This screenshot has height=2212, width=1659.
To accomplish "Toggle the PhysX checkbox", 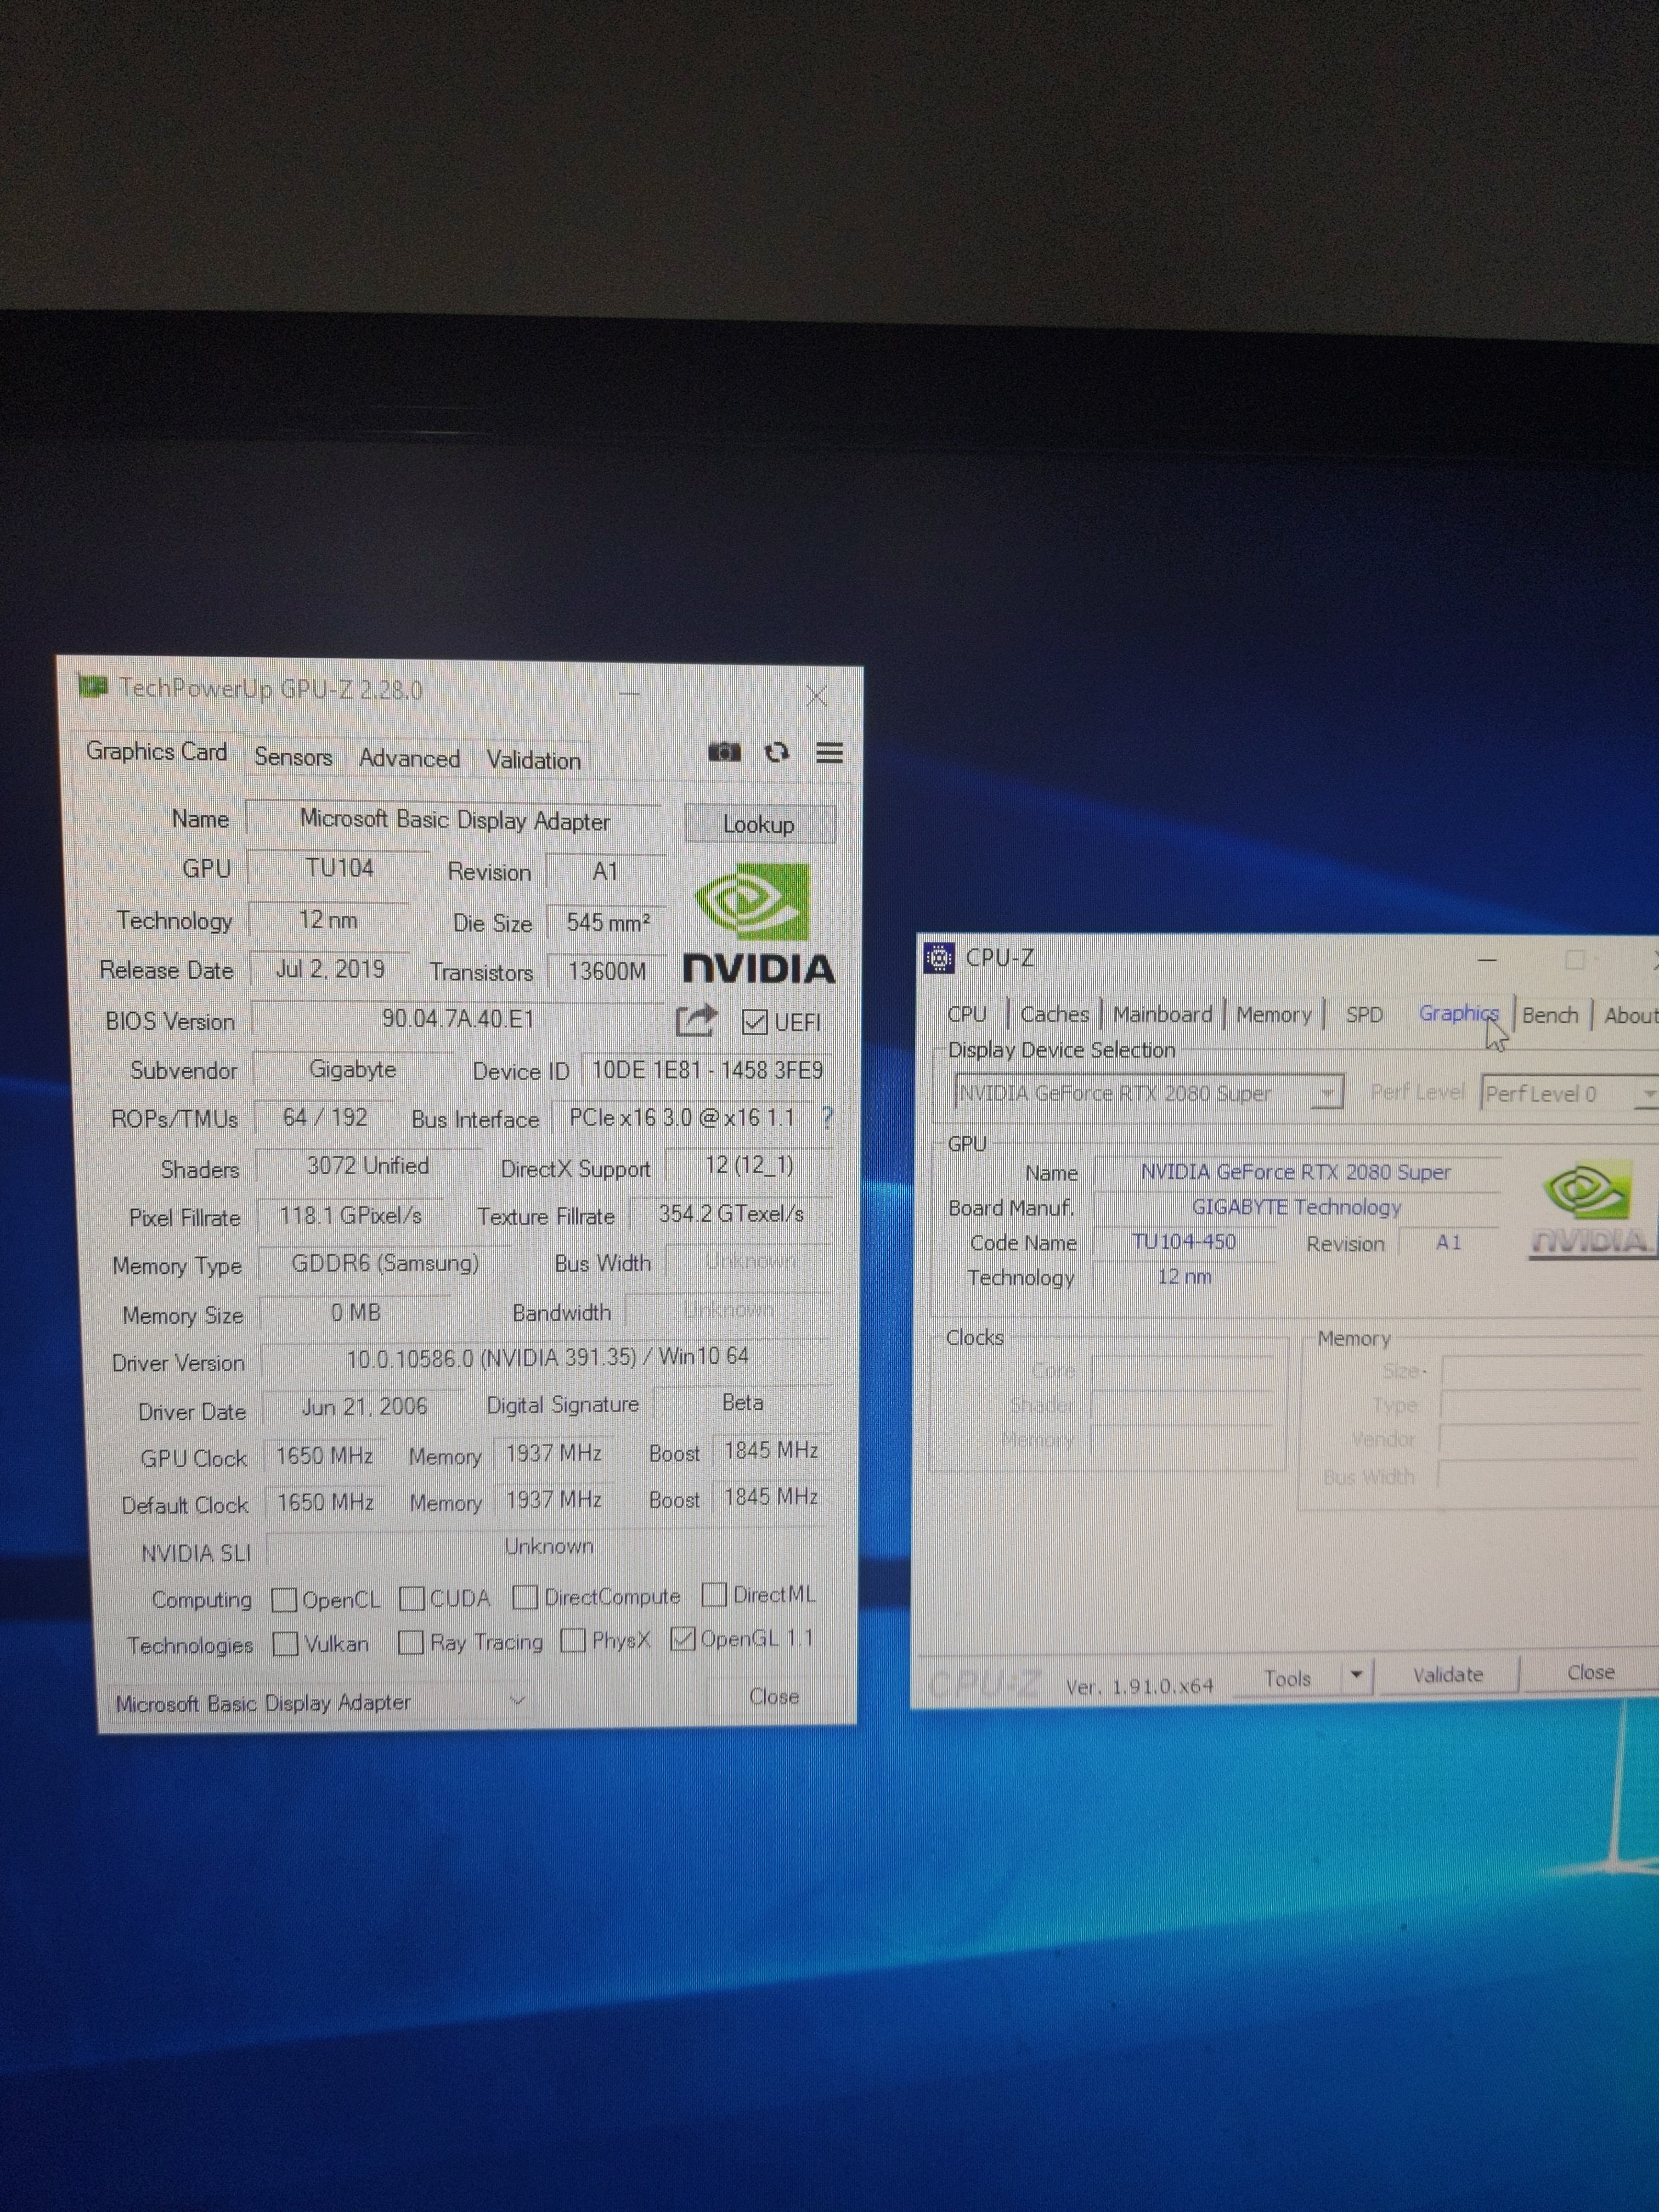I will point(573,1640).
